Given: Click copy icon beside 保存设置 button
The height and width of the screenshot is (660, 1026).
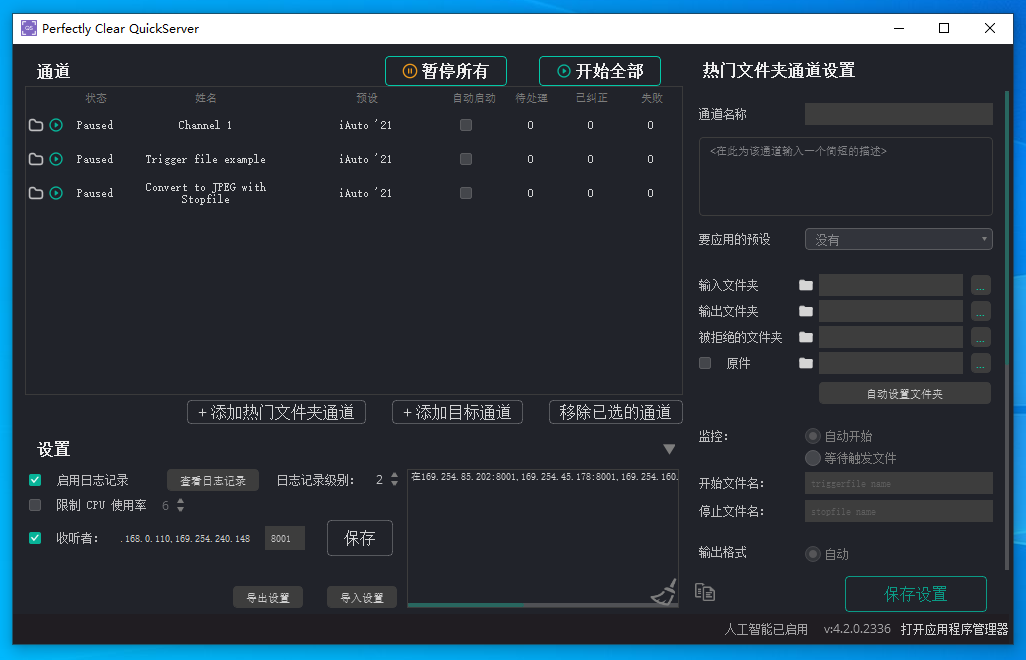Looking at the screenshot, I should pos(705,592).
